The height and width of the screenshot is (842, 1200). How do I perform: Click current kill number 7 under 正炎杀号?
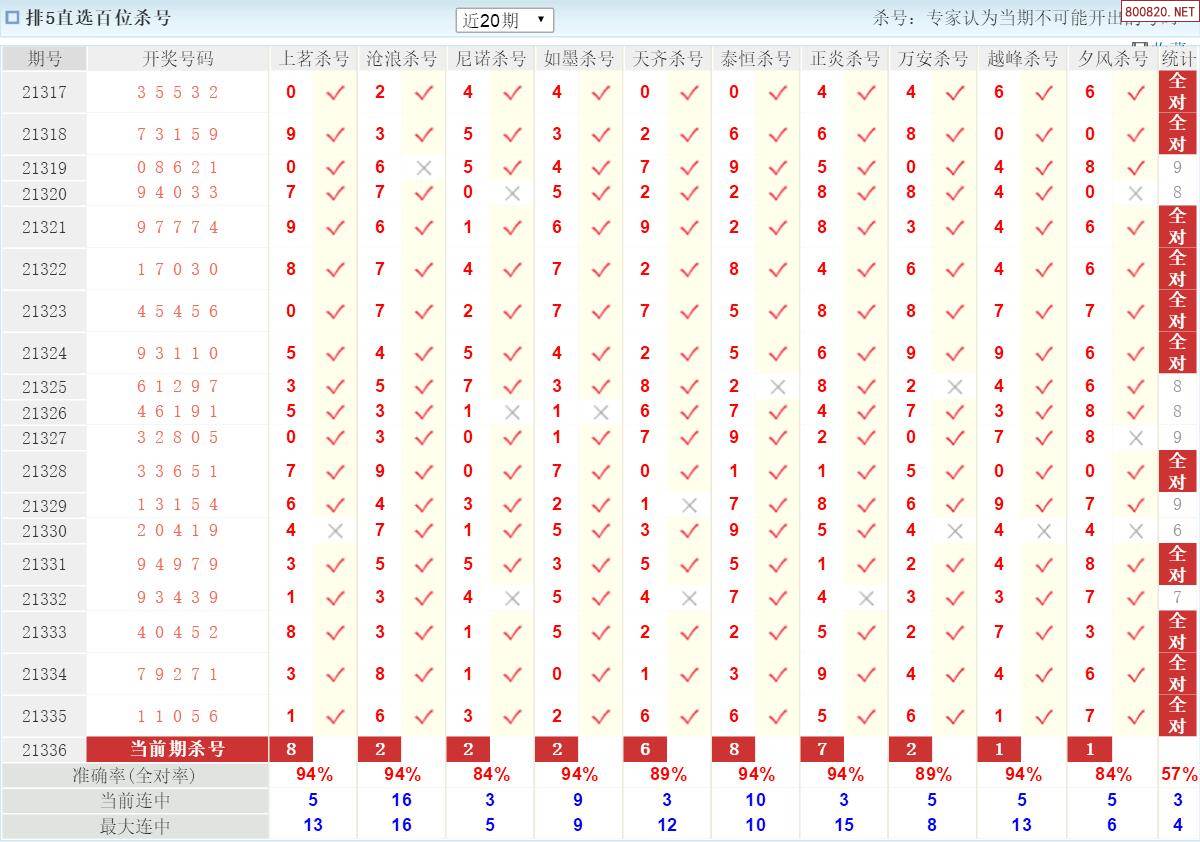[822, 749]
